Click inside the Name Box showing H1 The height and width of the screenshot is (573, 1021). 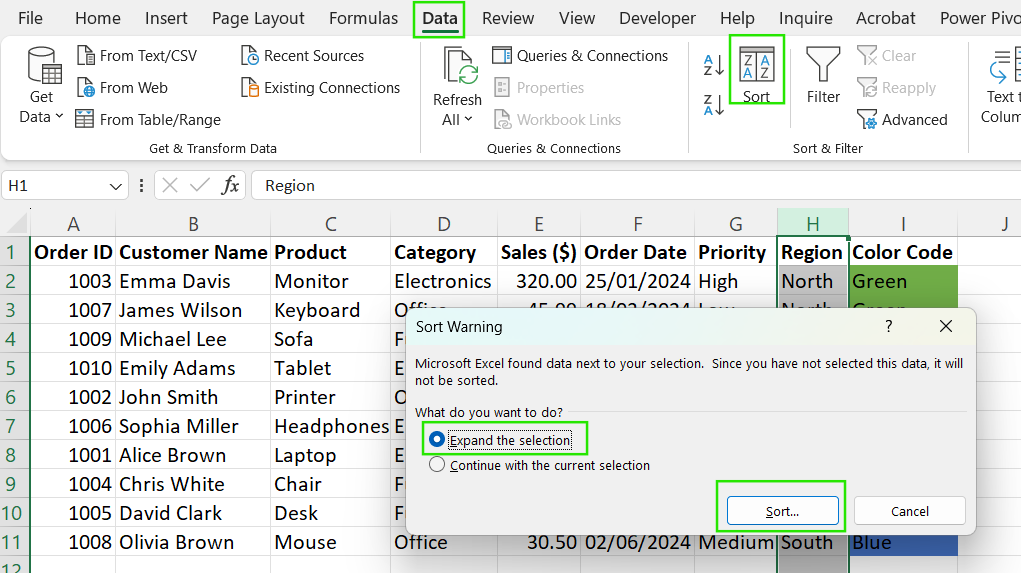[55, 186]
